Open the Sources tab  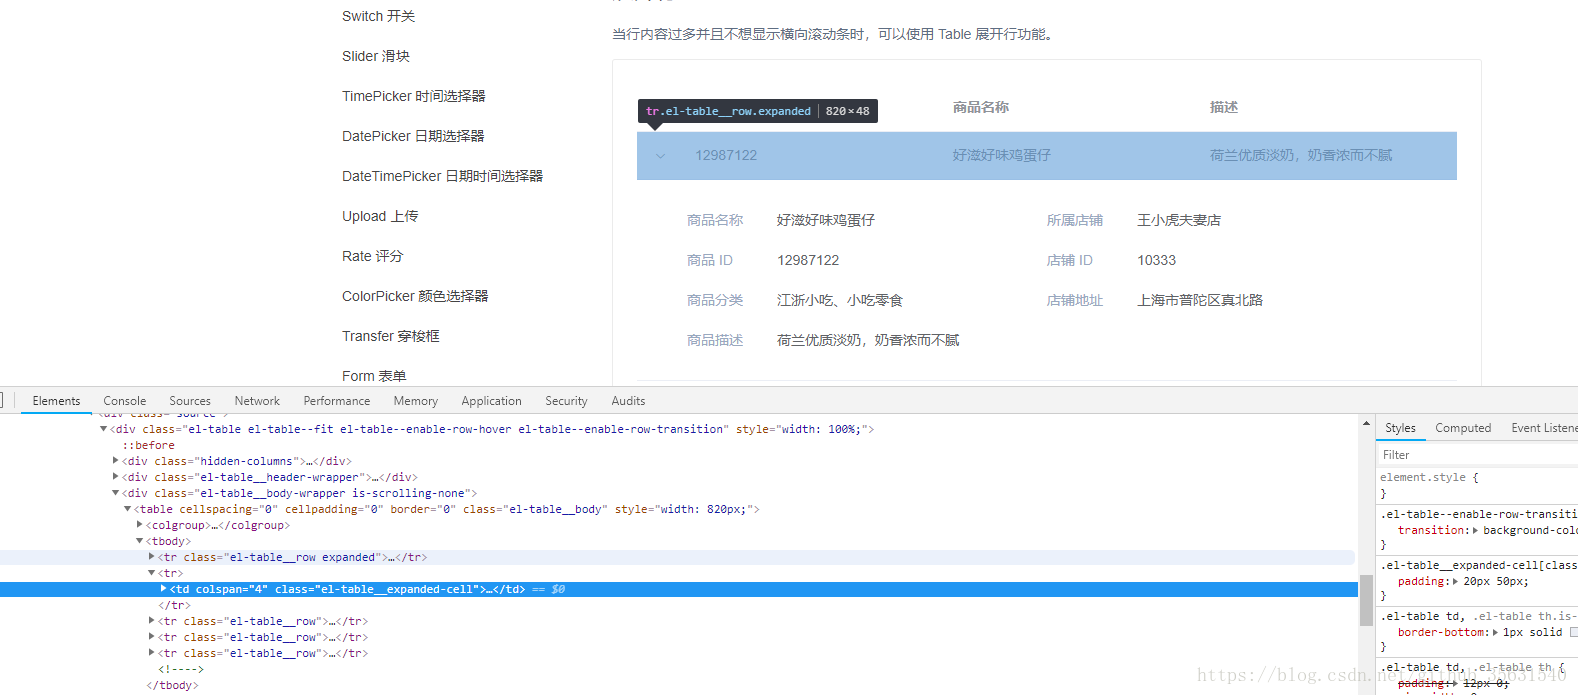coord(190,401)
